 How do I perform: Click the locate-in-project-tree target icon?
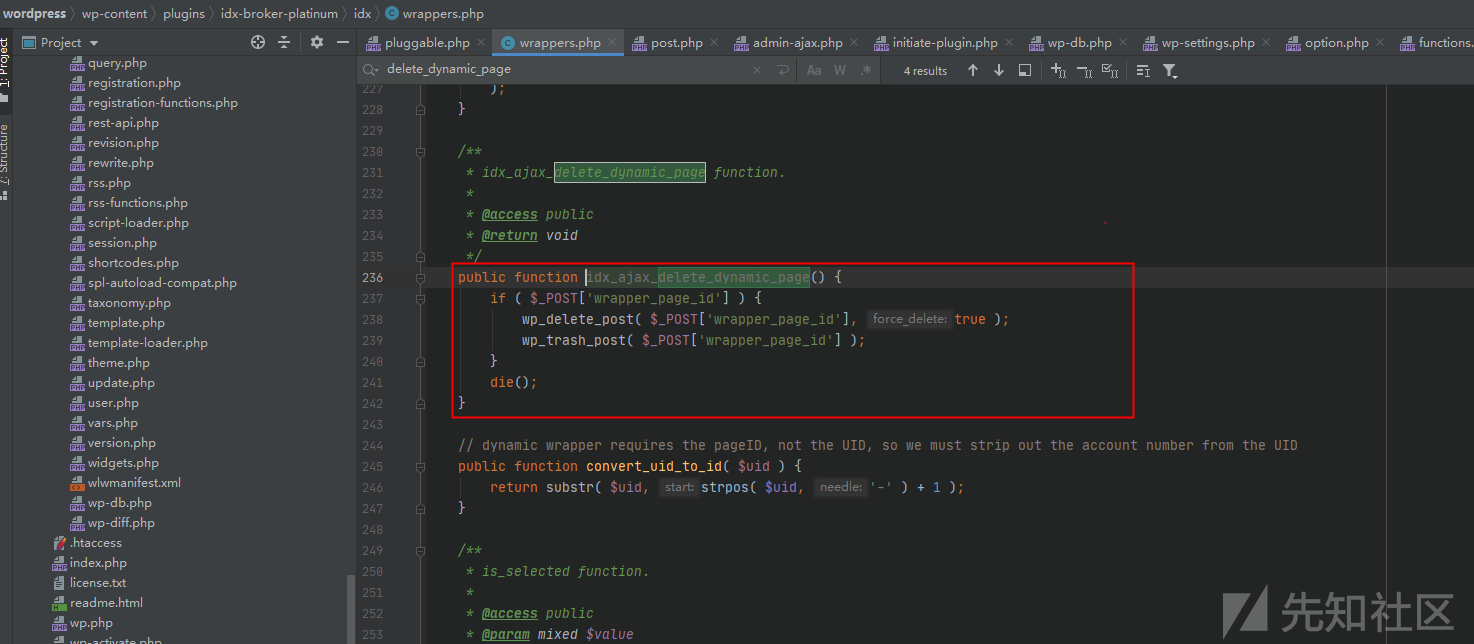coord(258,42)
